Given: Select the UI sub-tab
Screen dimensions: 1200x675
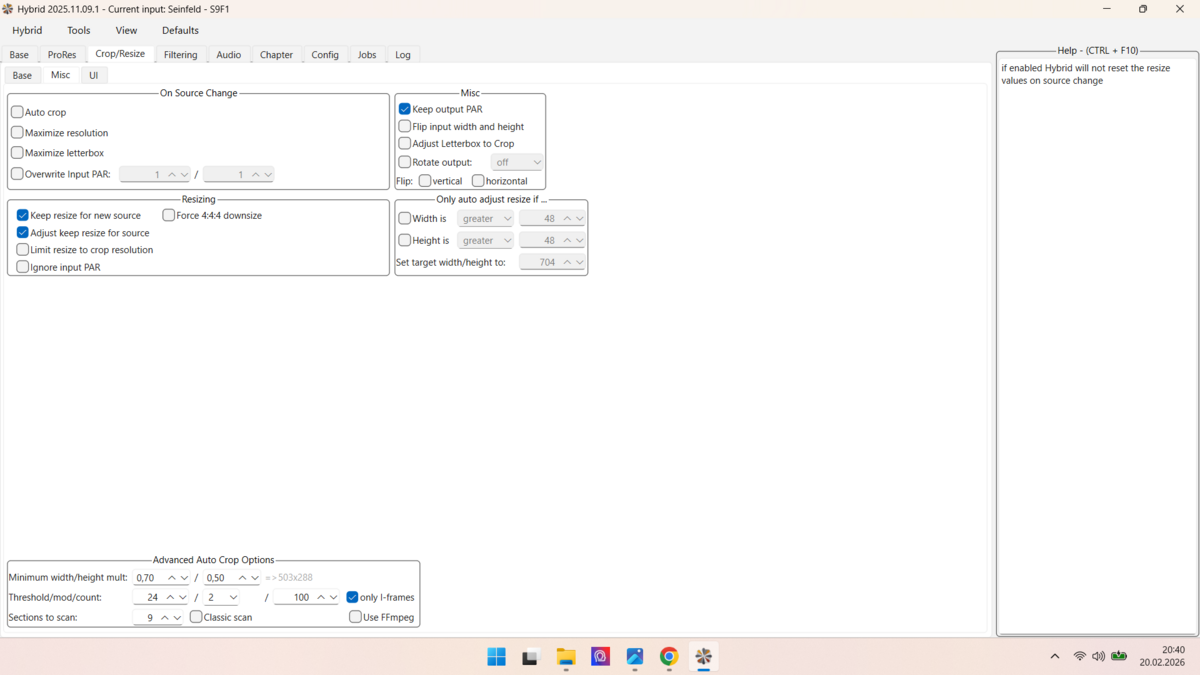Looking at the screenshot, I should point(93,75).
